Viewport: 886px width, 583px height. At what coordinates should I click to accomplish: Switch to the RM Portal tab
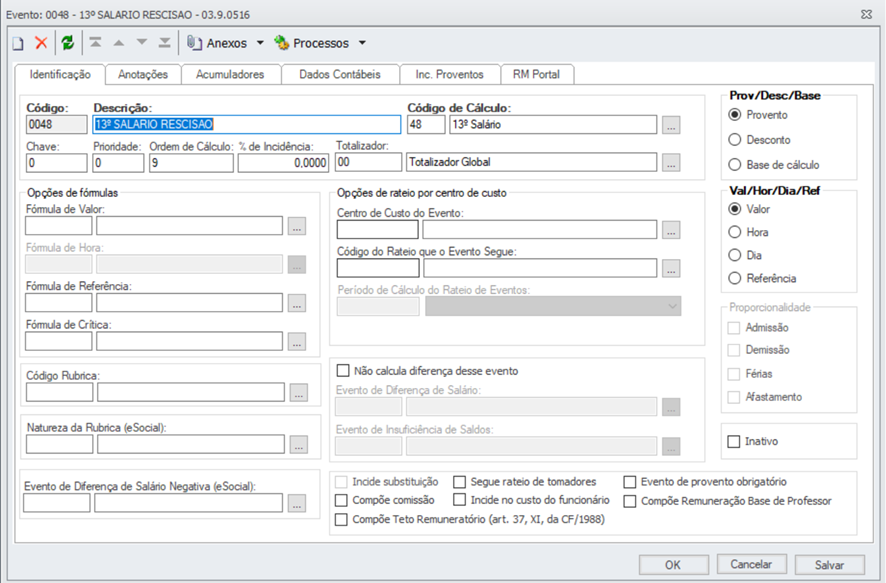click(536, 75)
